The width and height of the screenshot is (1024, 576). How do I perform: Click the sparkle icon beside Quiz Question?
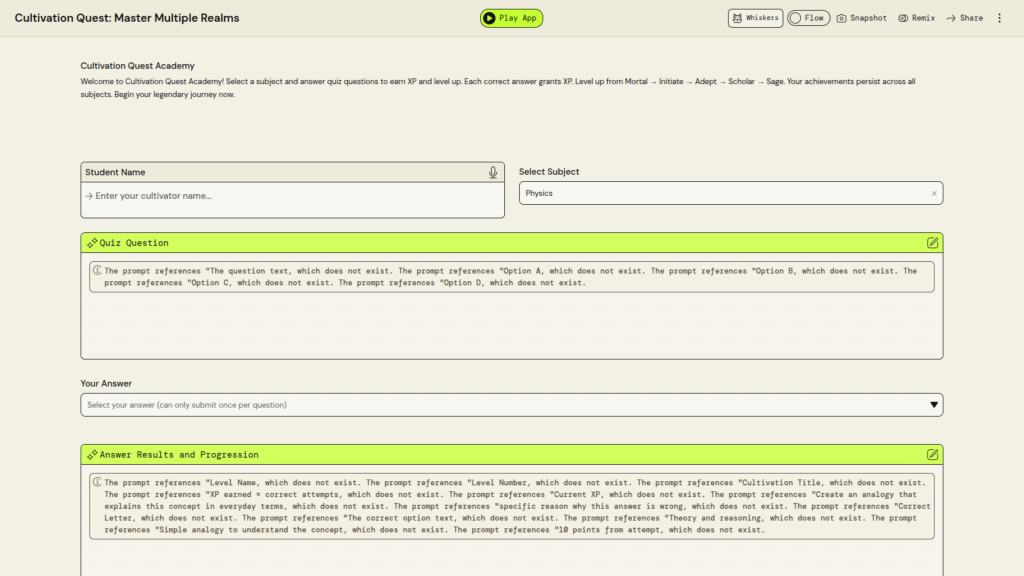tap(92, 243)
